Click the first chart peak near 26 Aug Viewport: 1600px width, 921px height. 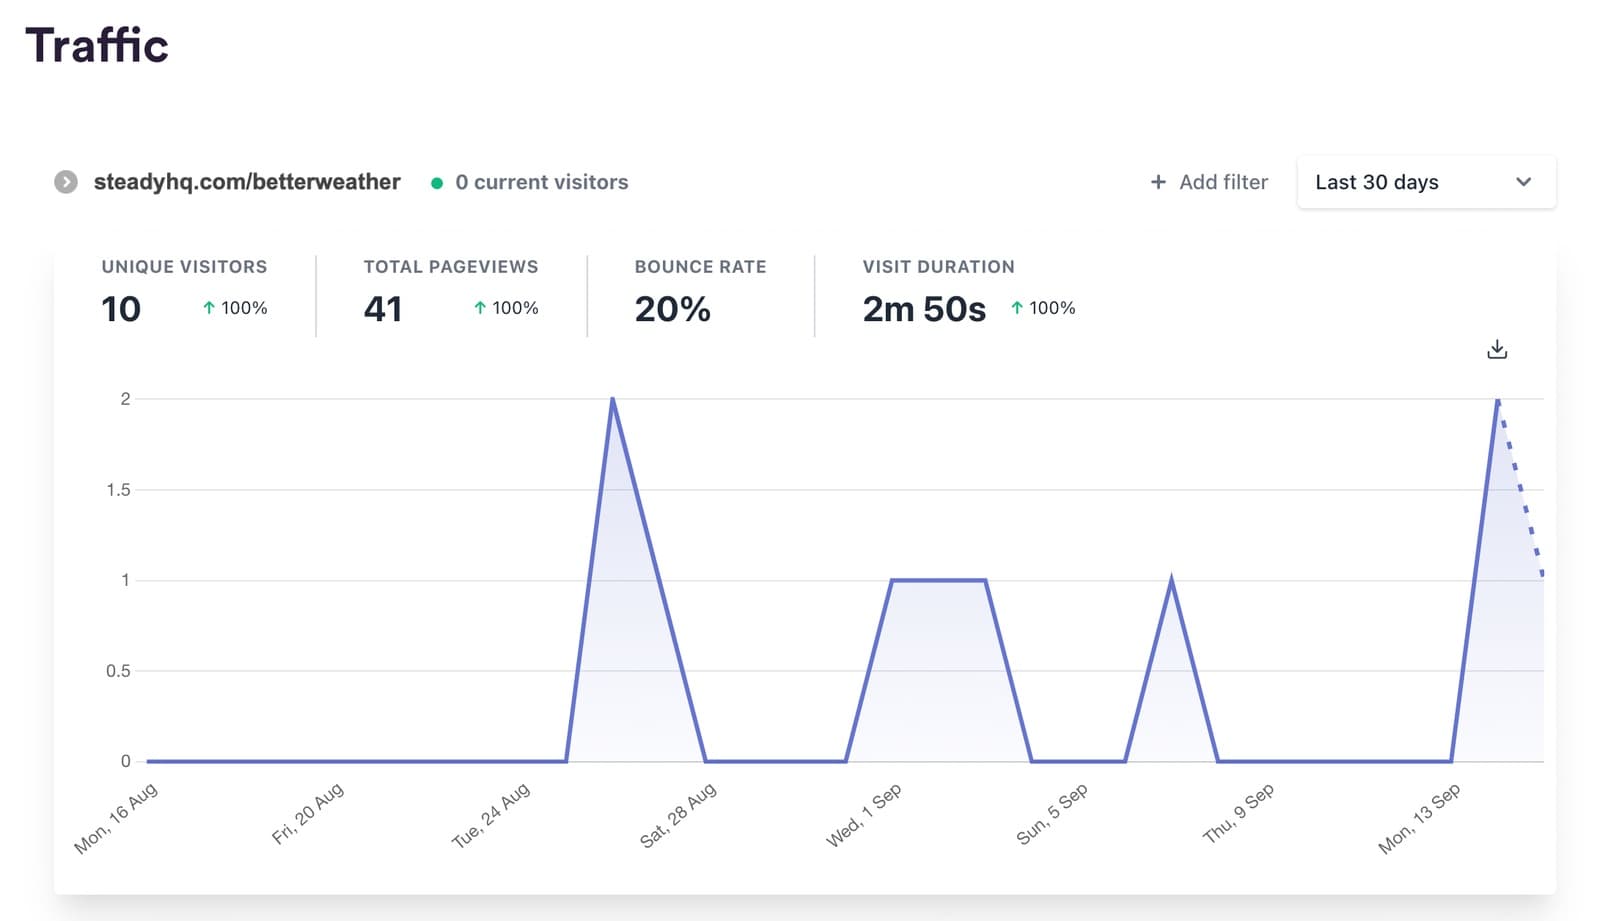[x=612, y=400]
